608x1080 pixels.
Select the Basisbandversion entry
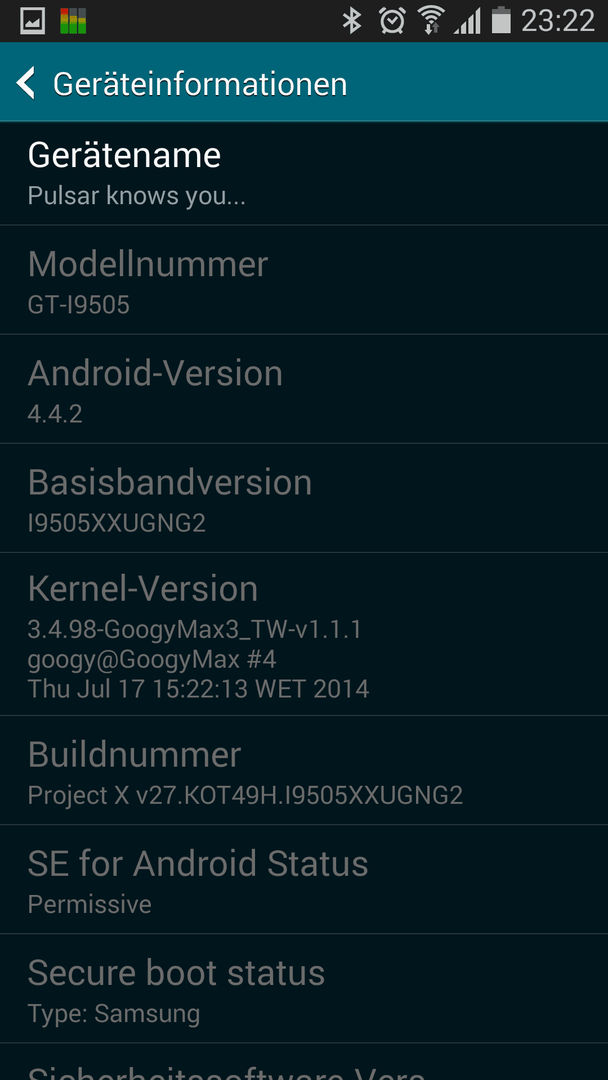pos(304,498)
